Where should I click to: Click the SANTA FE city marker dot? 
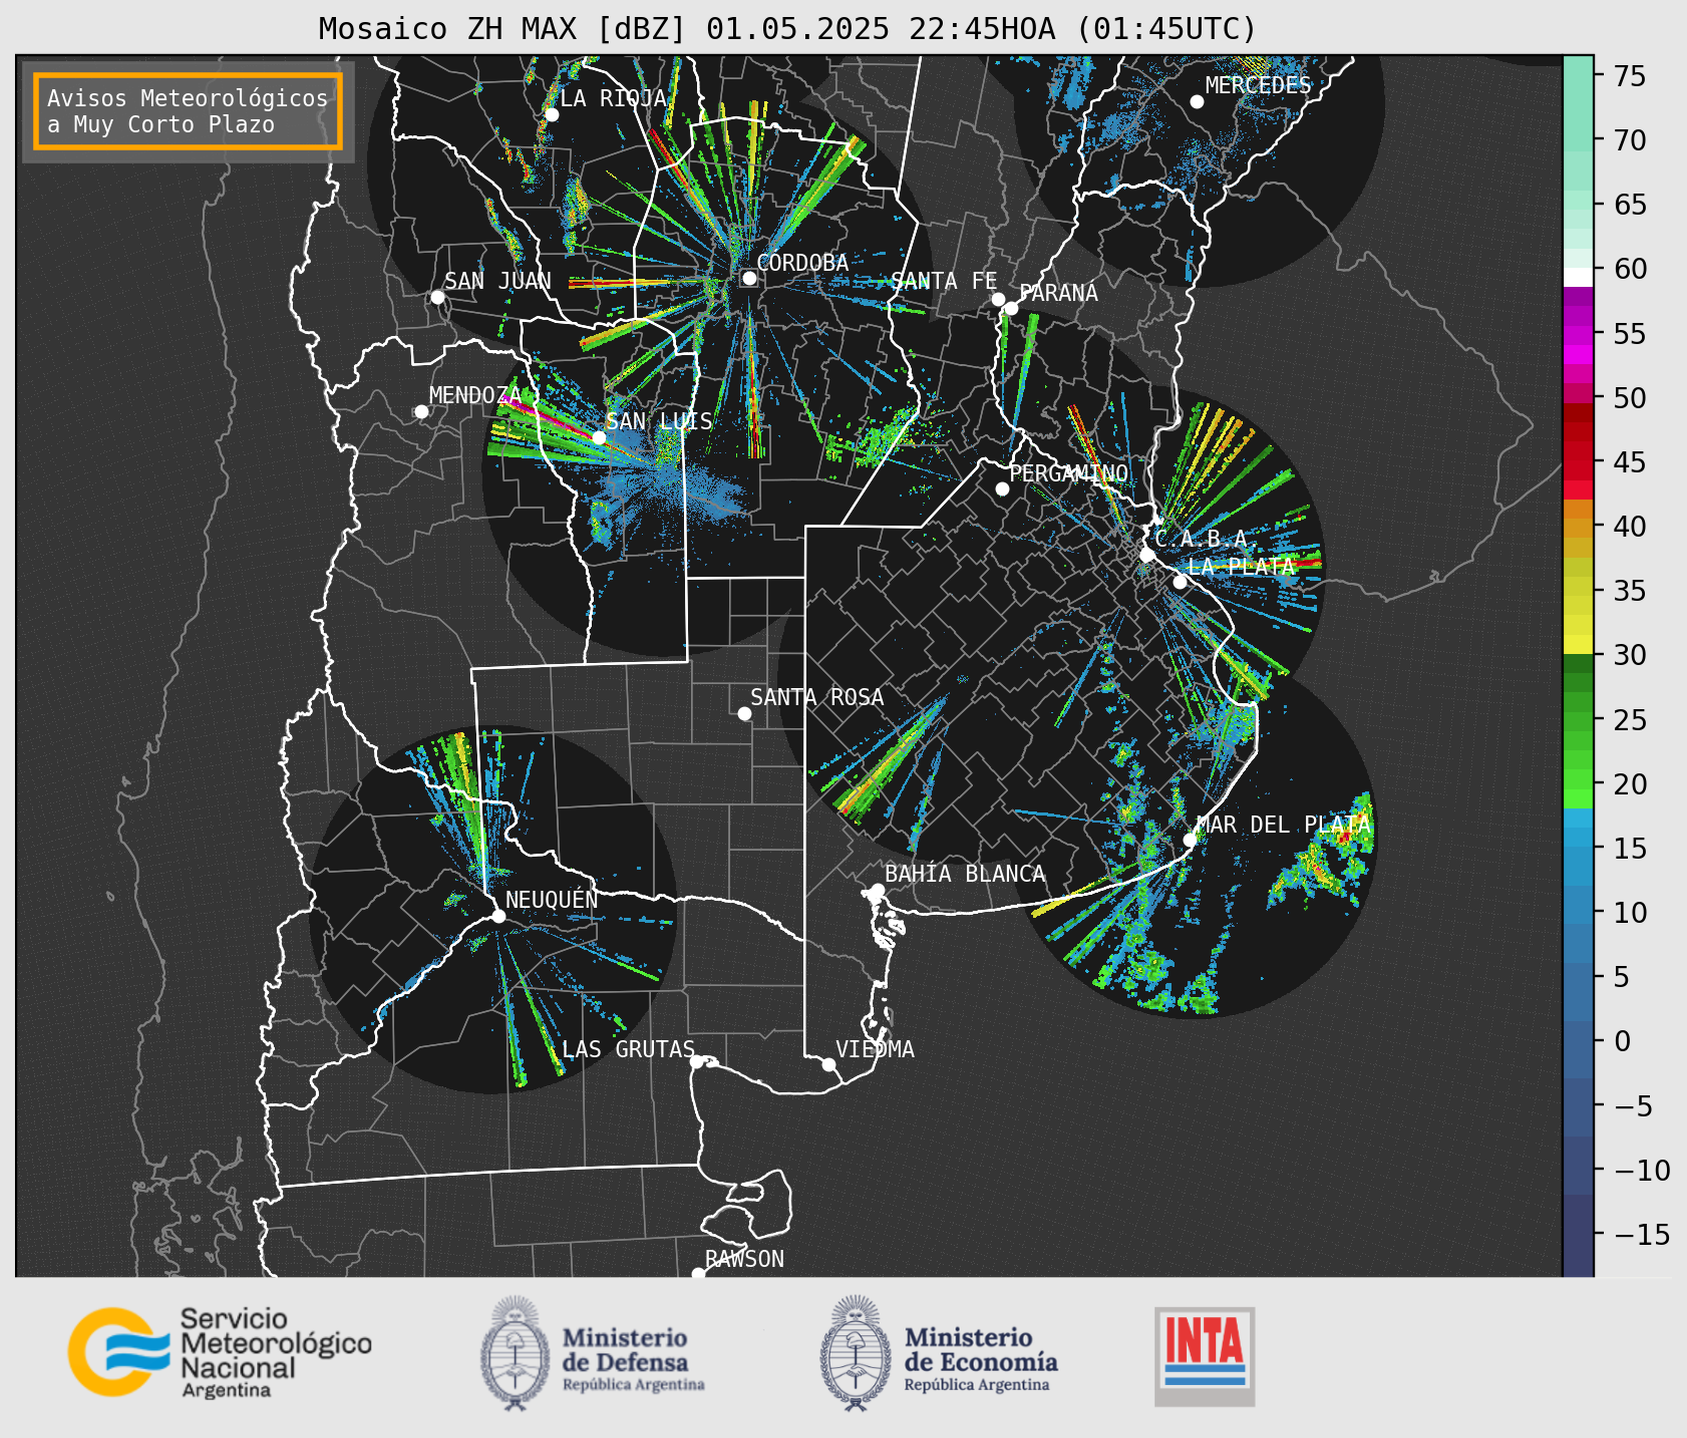pos(998,299)
